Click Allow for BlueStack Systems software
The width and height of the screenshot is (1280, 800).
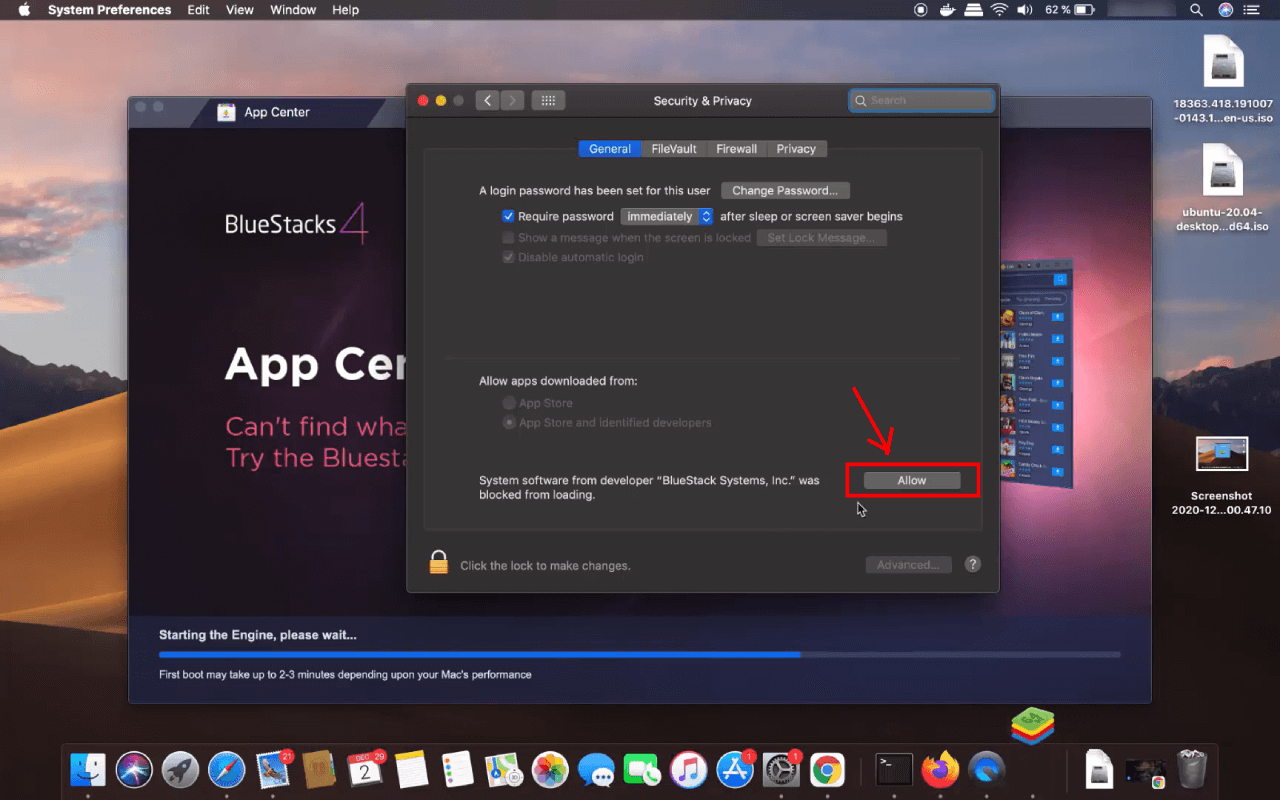(x=912, y=481)
